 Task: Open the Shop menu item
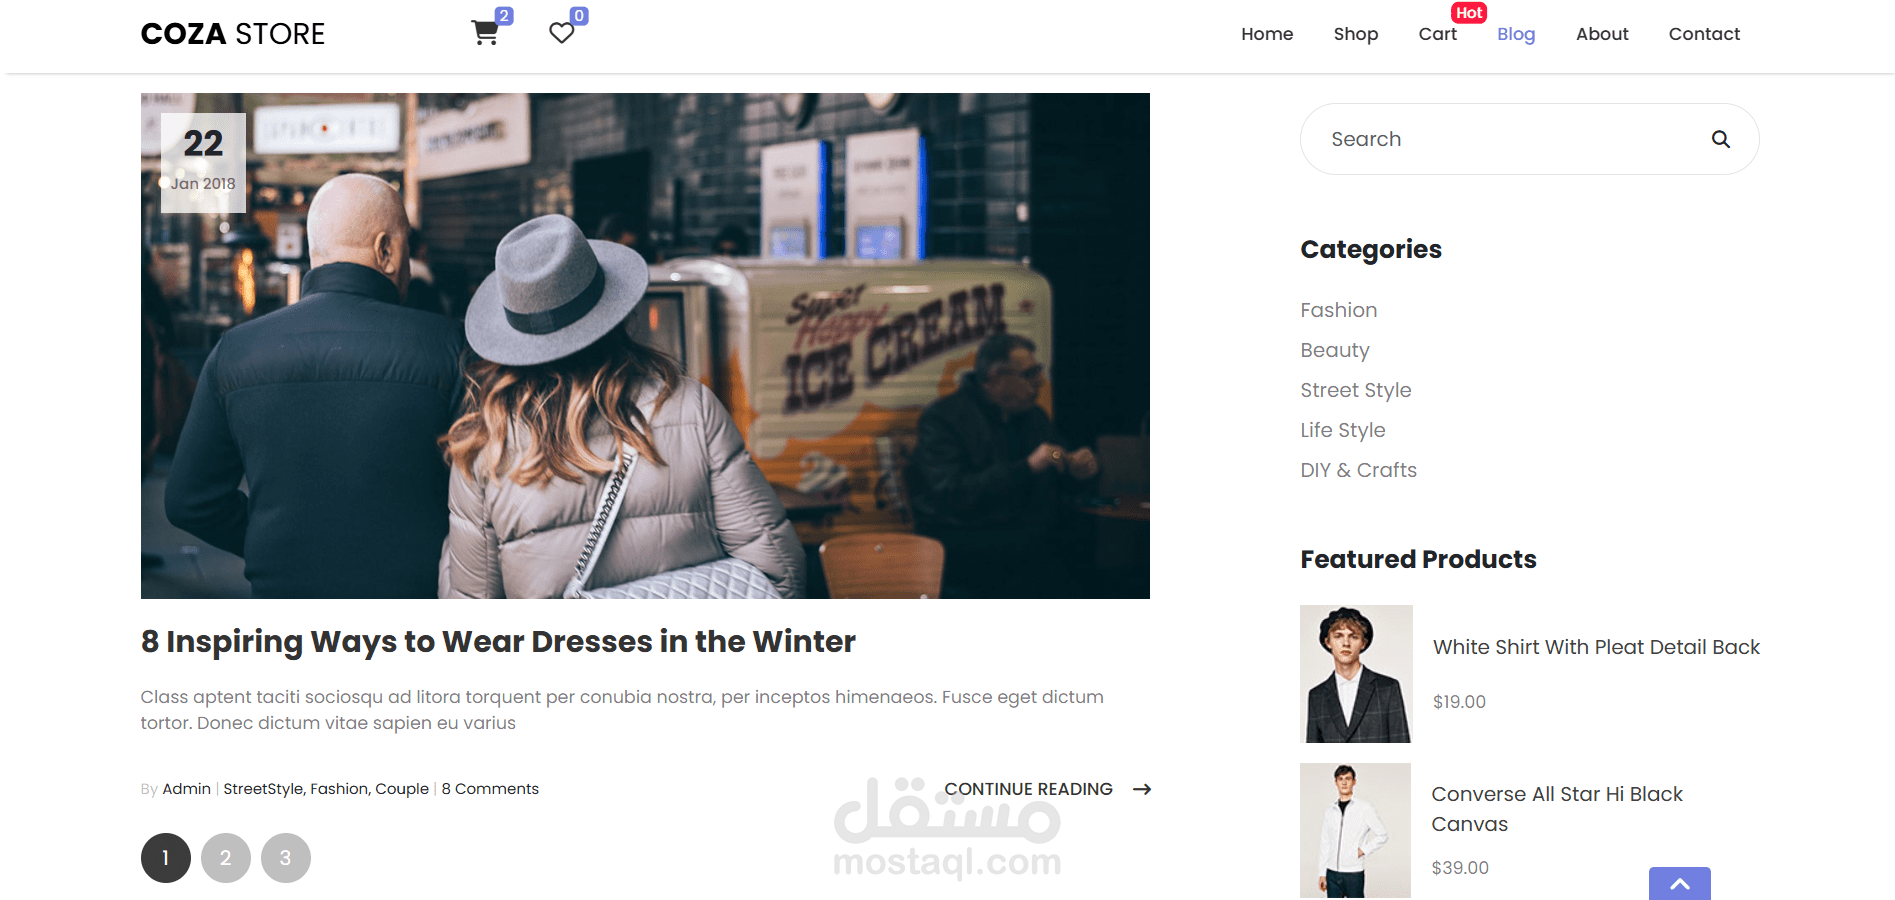click(1355, 34)
